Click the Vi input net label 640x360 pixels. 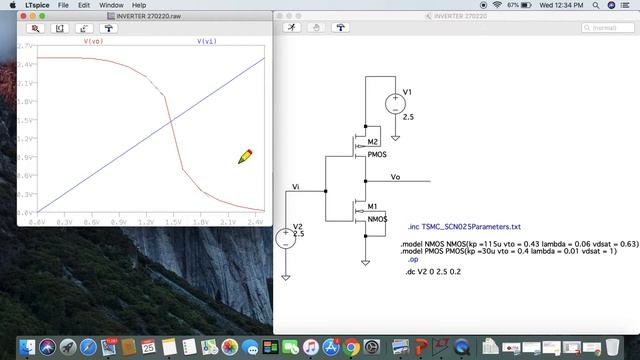pyautogui.click(x=296, y=187)
